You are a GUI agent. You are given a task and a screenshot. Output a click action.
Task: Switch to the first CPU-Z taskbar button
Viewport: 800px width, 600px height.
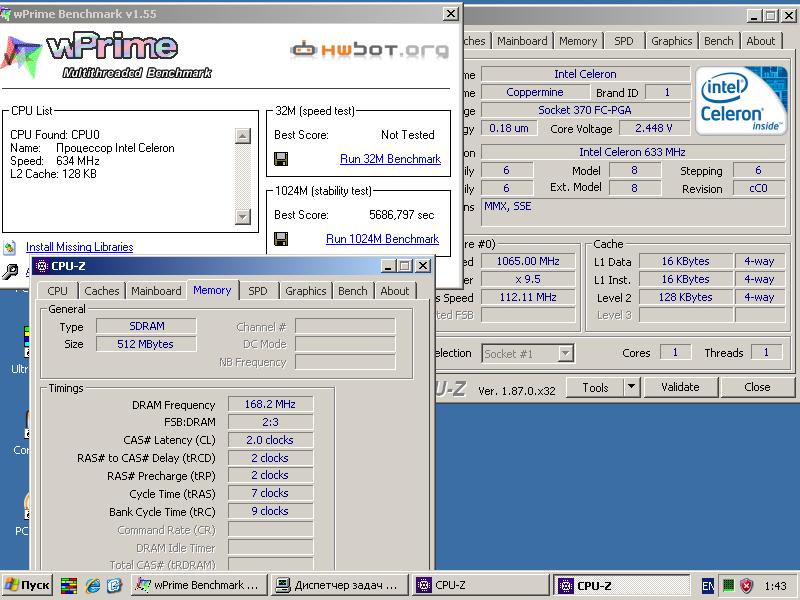480,585
